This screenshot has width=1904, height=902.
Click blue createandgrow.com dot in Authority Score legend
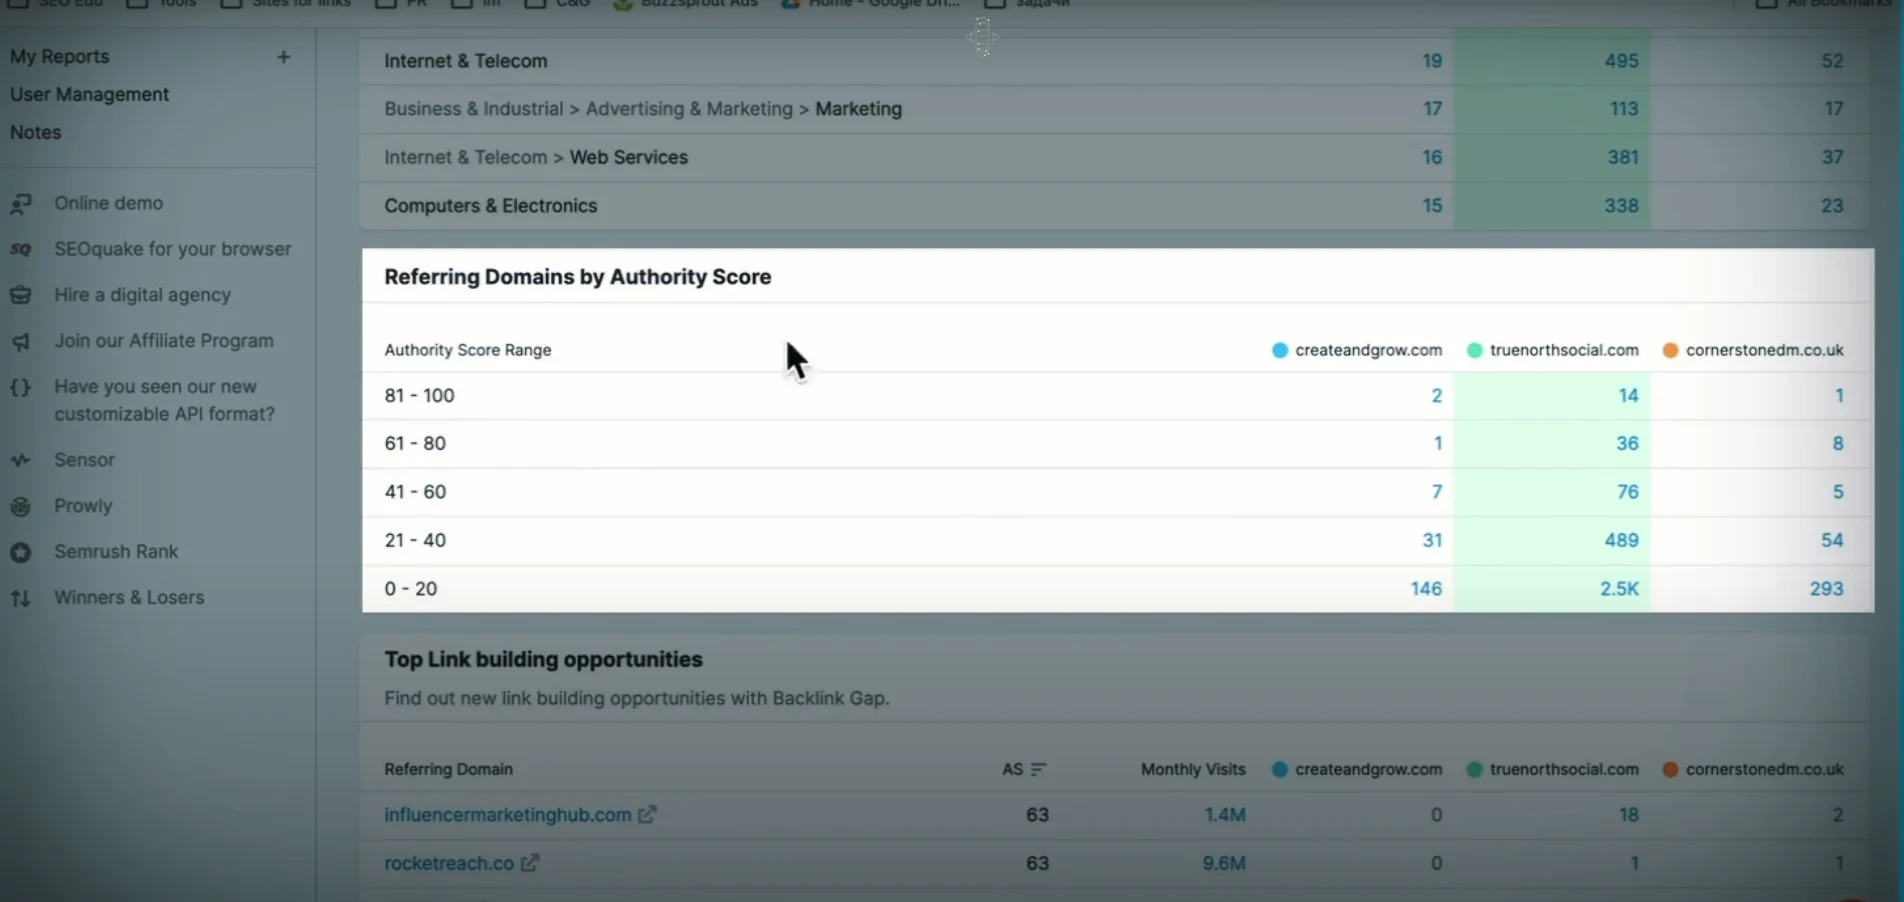point(1280,350)
